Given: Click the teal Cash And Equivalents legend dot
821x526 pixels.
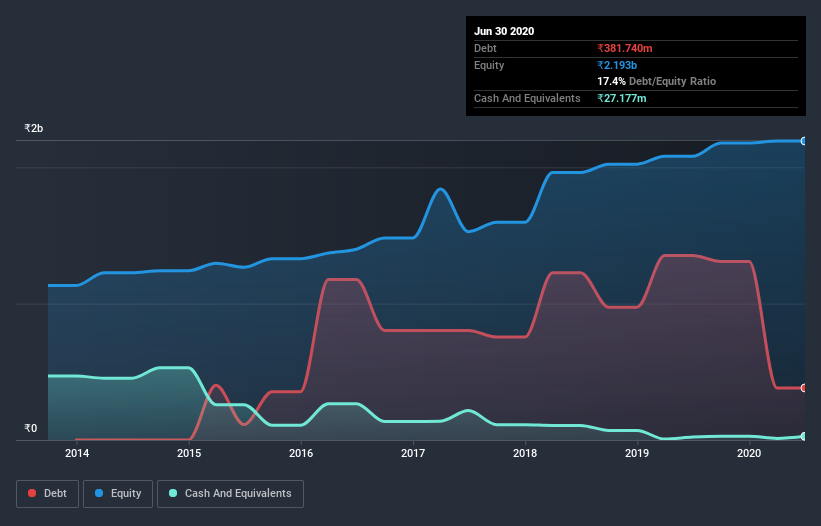Looking at the screenshot, I should (x=173, y=493).
